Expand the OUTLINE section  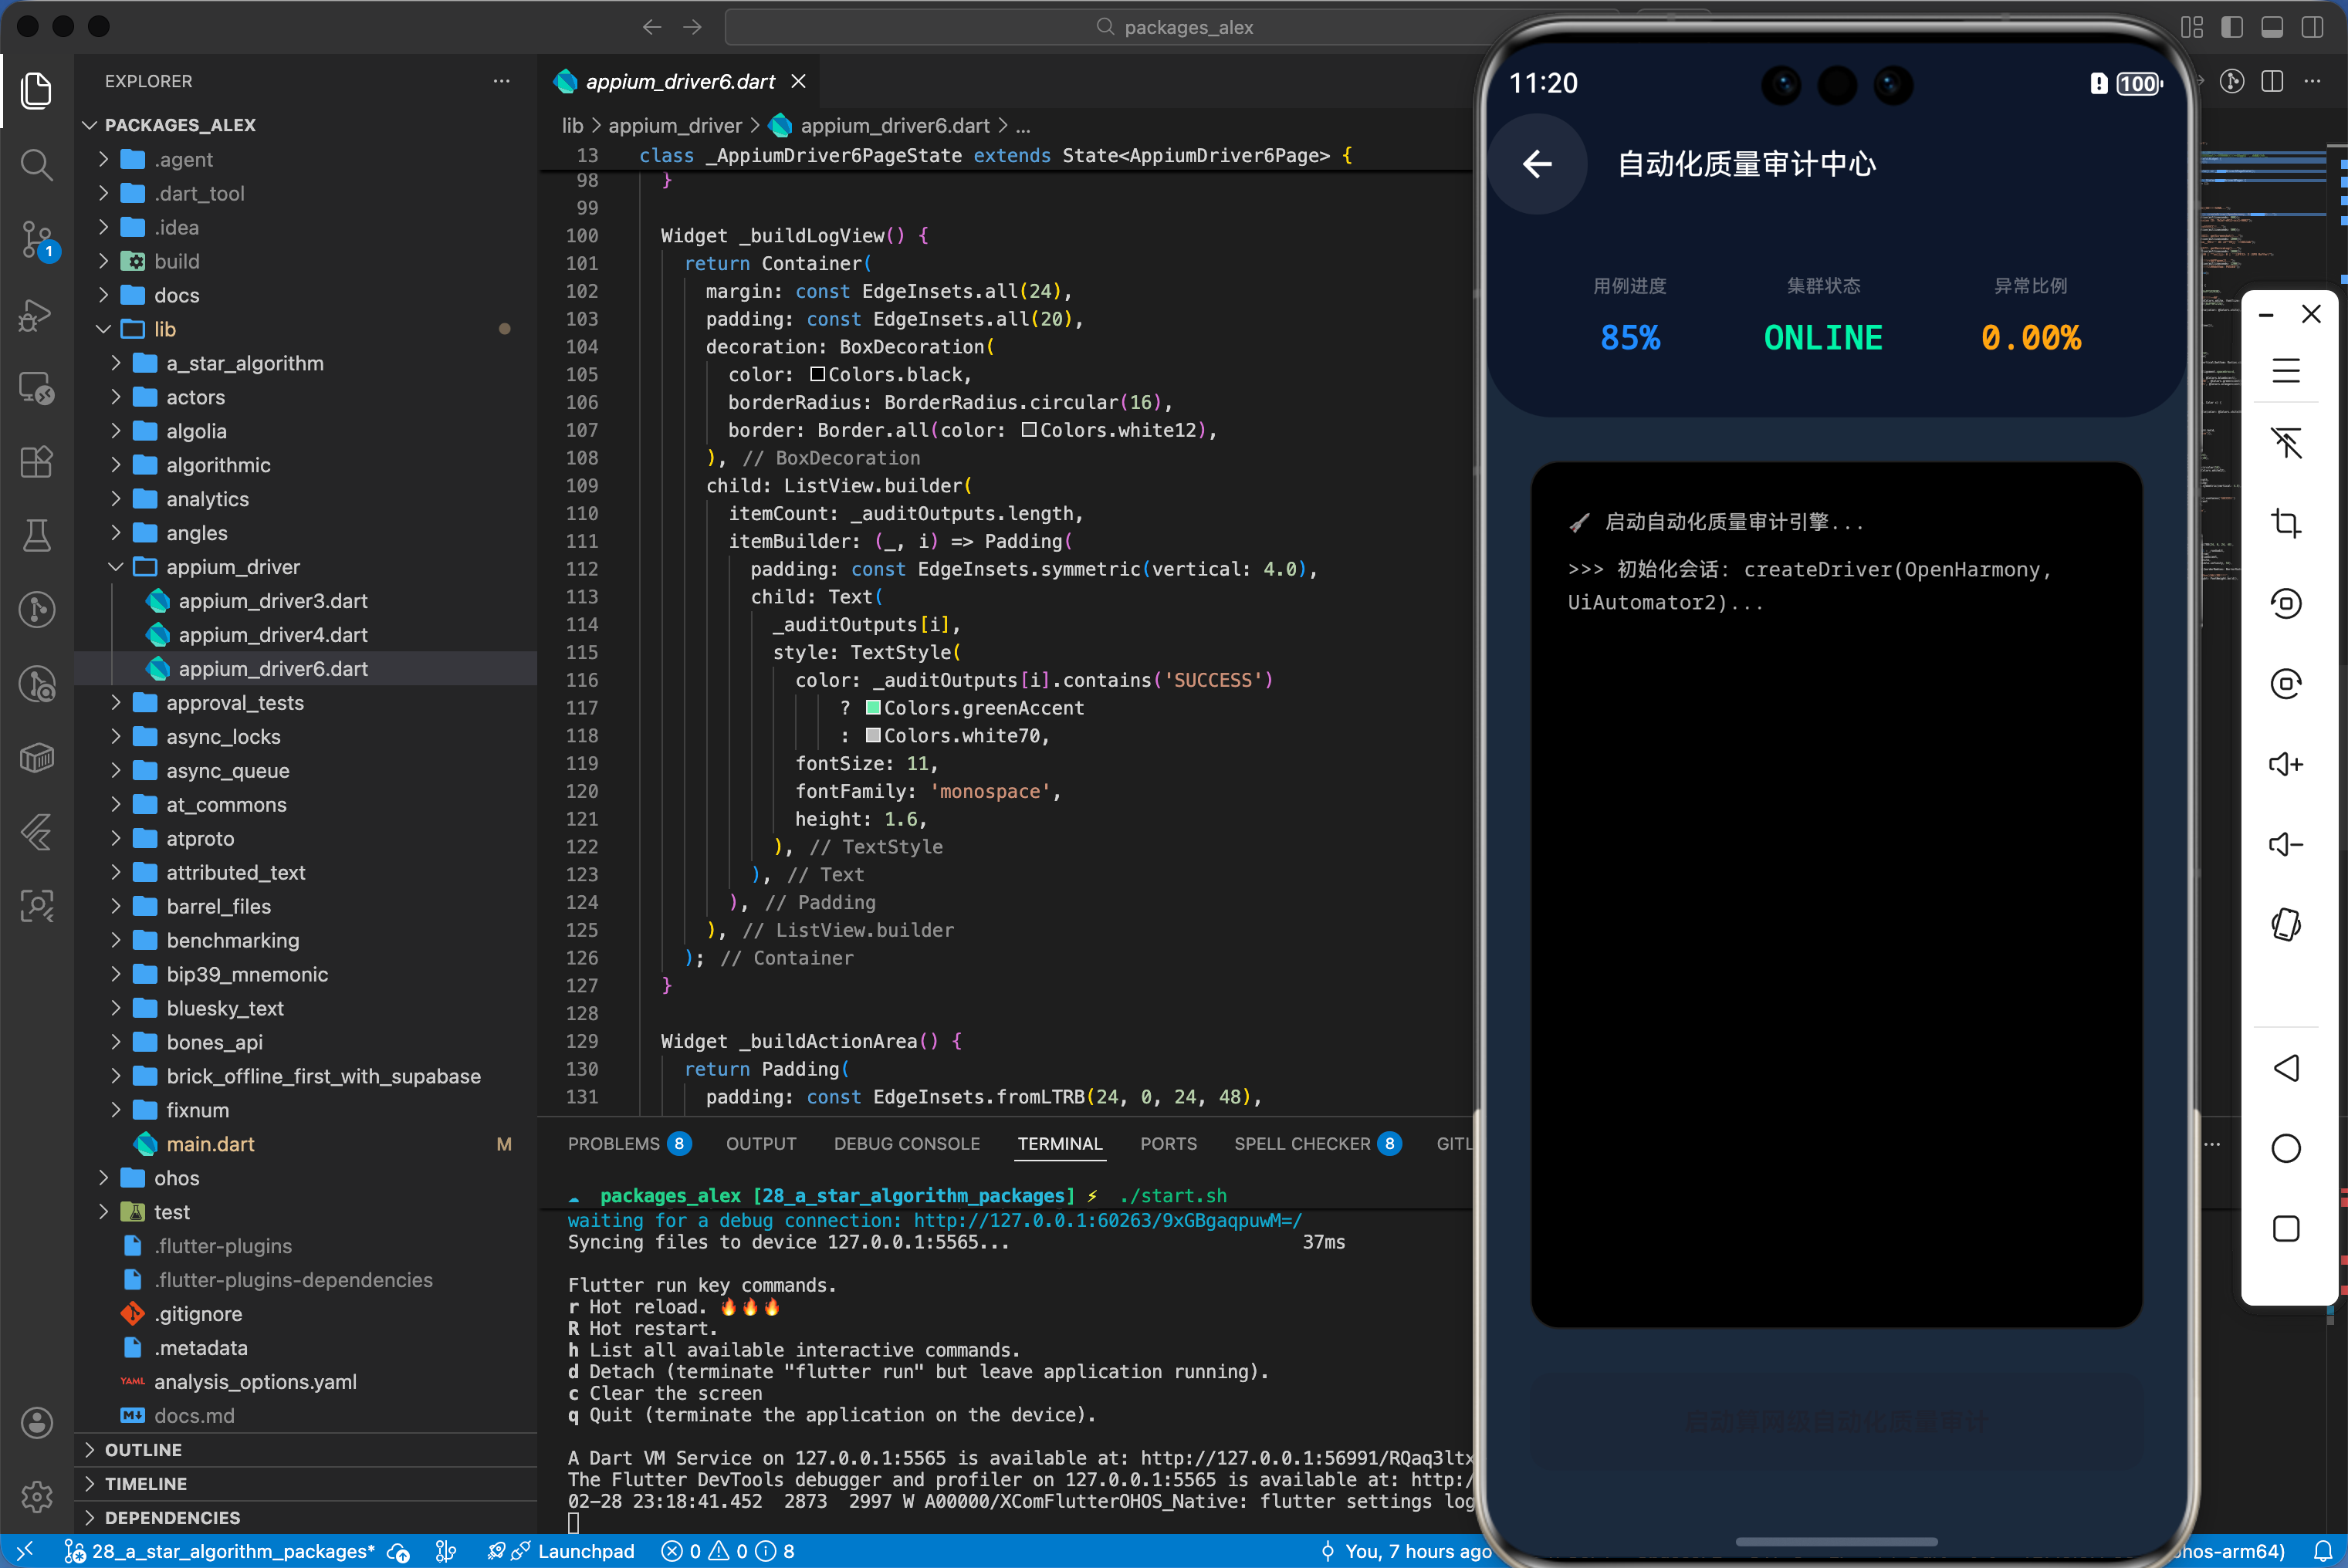tap(143, 1449)
